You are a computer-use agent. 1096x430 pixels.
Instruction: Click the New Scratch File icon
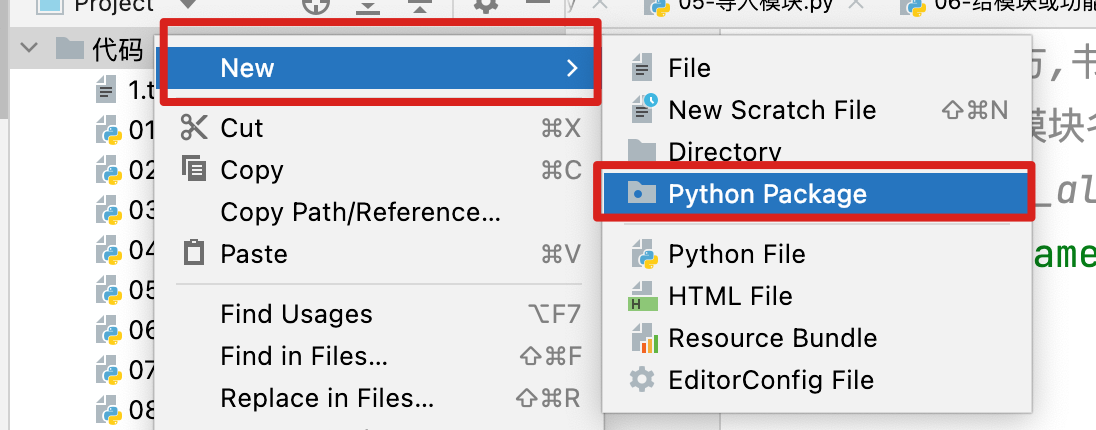pyautogui.click(x=643, y=109)
